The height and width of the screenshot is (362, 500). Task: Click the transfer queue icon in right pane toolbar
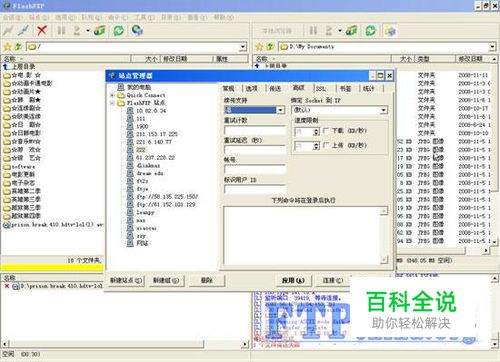click(x=329, y=31)
